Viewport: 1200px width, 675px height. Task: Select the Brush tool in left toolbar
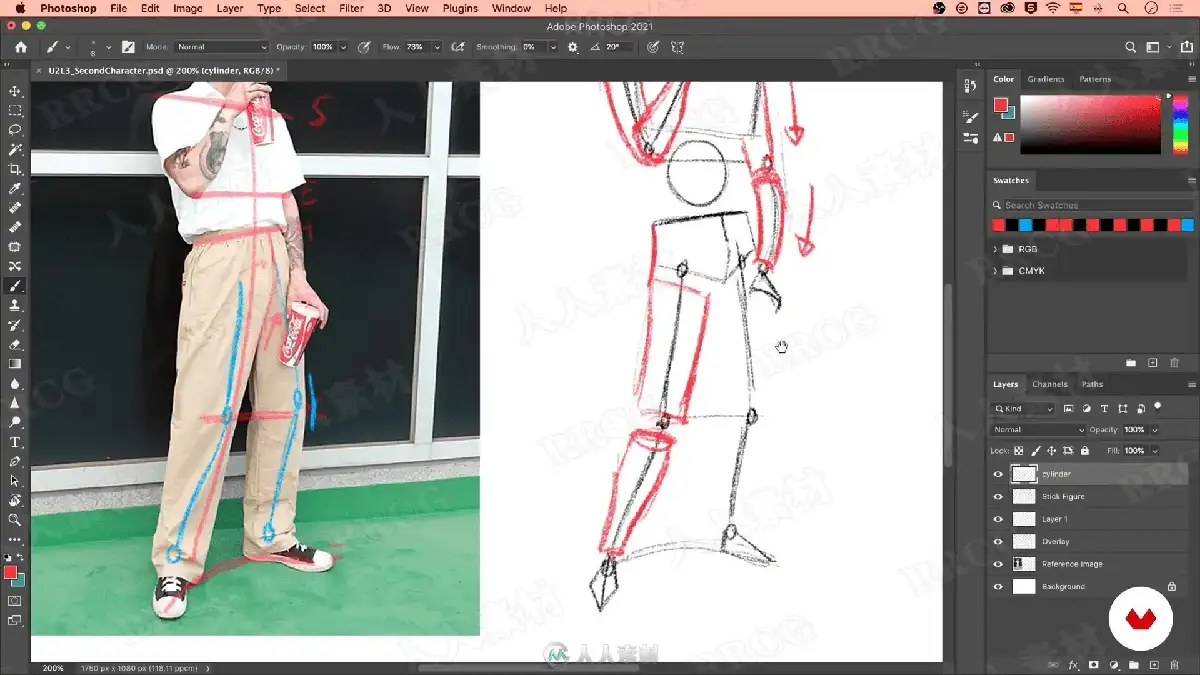15,285
